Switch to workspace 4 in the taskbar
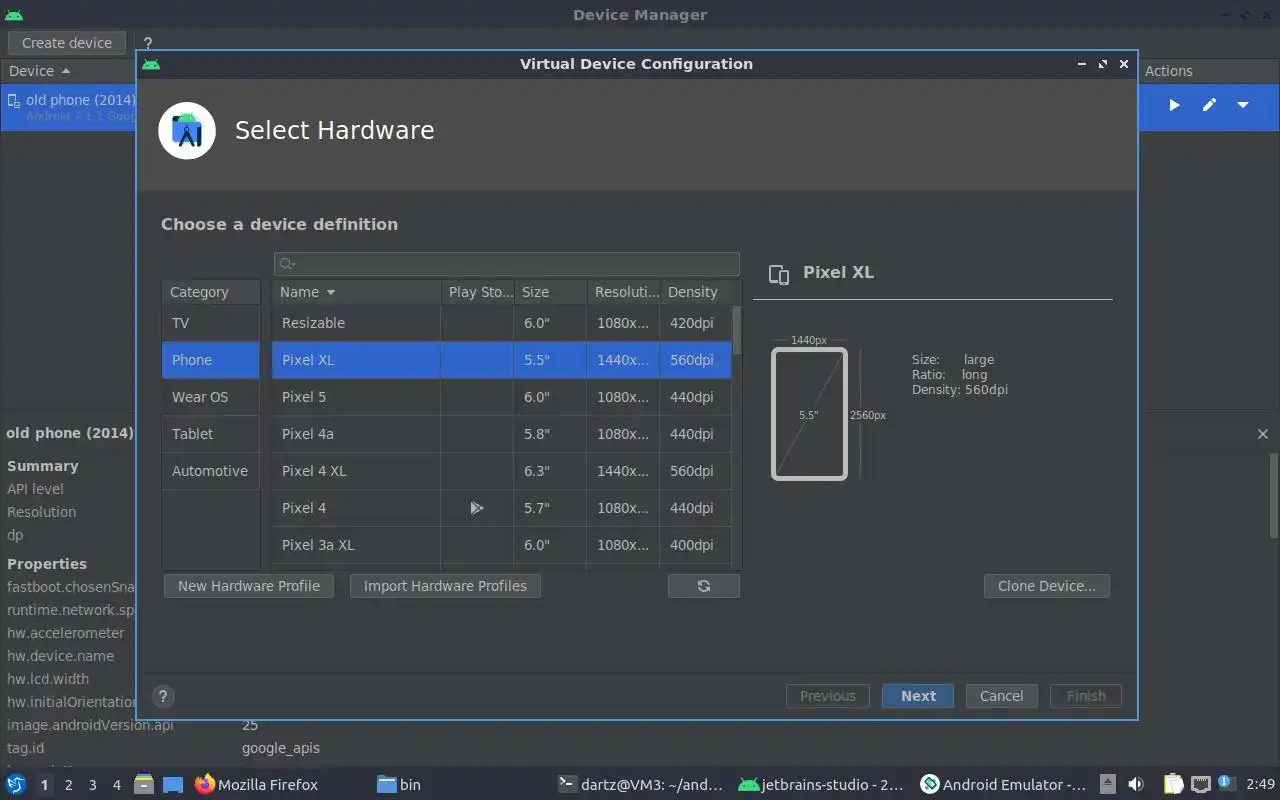Screen dimensions: 1280x800 (x=116, y=785)
